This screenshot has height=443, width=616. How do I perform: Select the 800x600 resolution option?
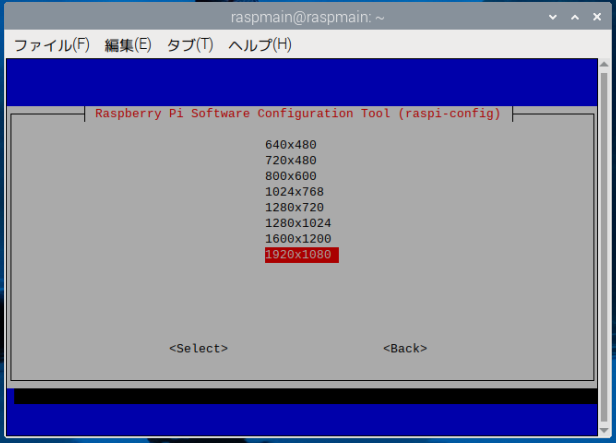pyautogui.click(x=291, y=176)
